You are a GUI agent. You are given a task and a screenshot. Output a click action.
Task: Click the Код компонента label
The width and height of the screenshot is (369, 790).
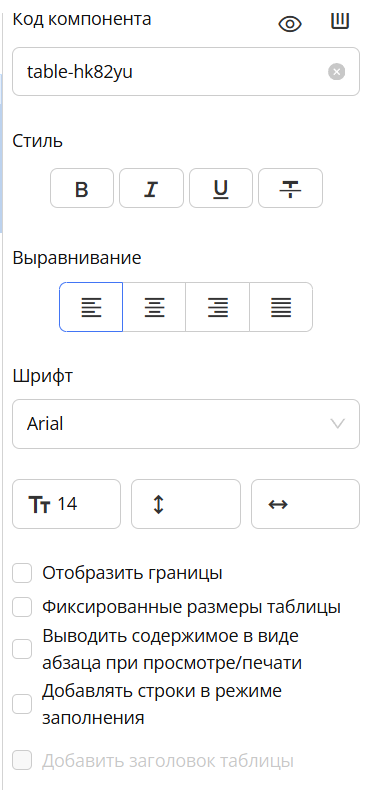pyautogui.click(x=82, y=19)
